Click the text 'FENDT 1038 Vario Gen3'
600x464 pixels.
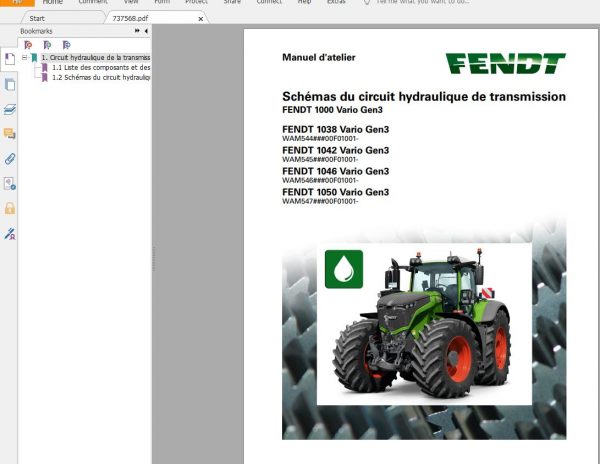(336, 129)
